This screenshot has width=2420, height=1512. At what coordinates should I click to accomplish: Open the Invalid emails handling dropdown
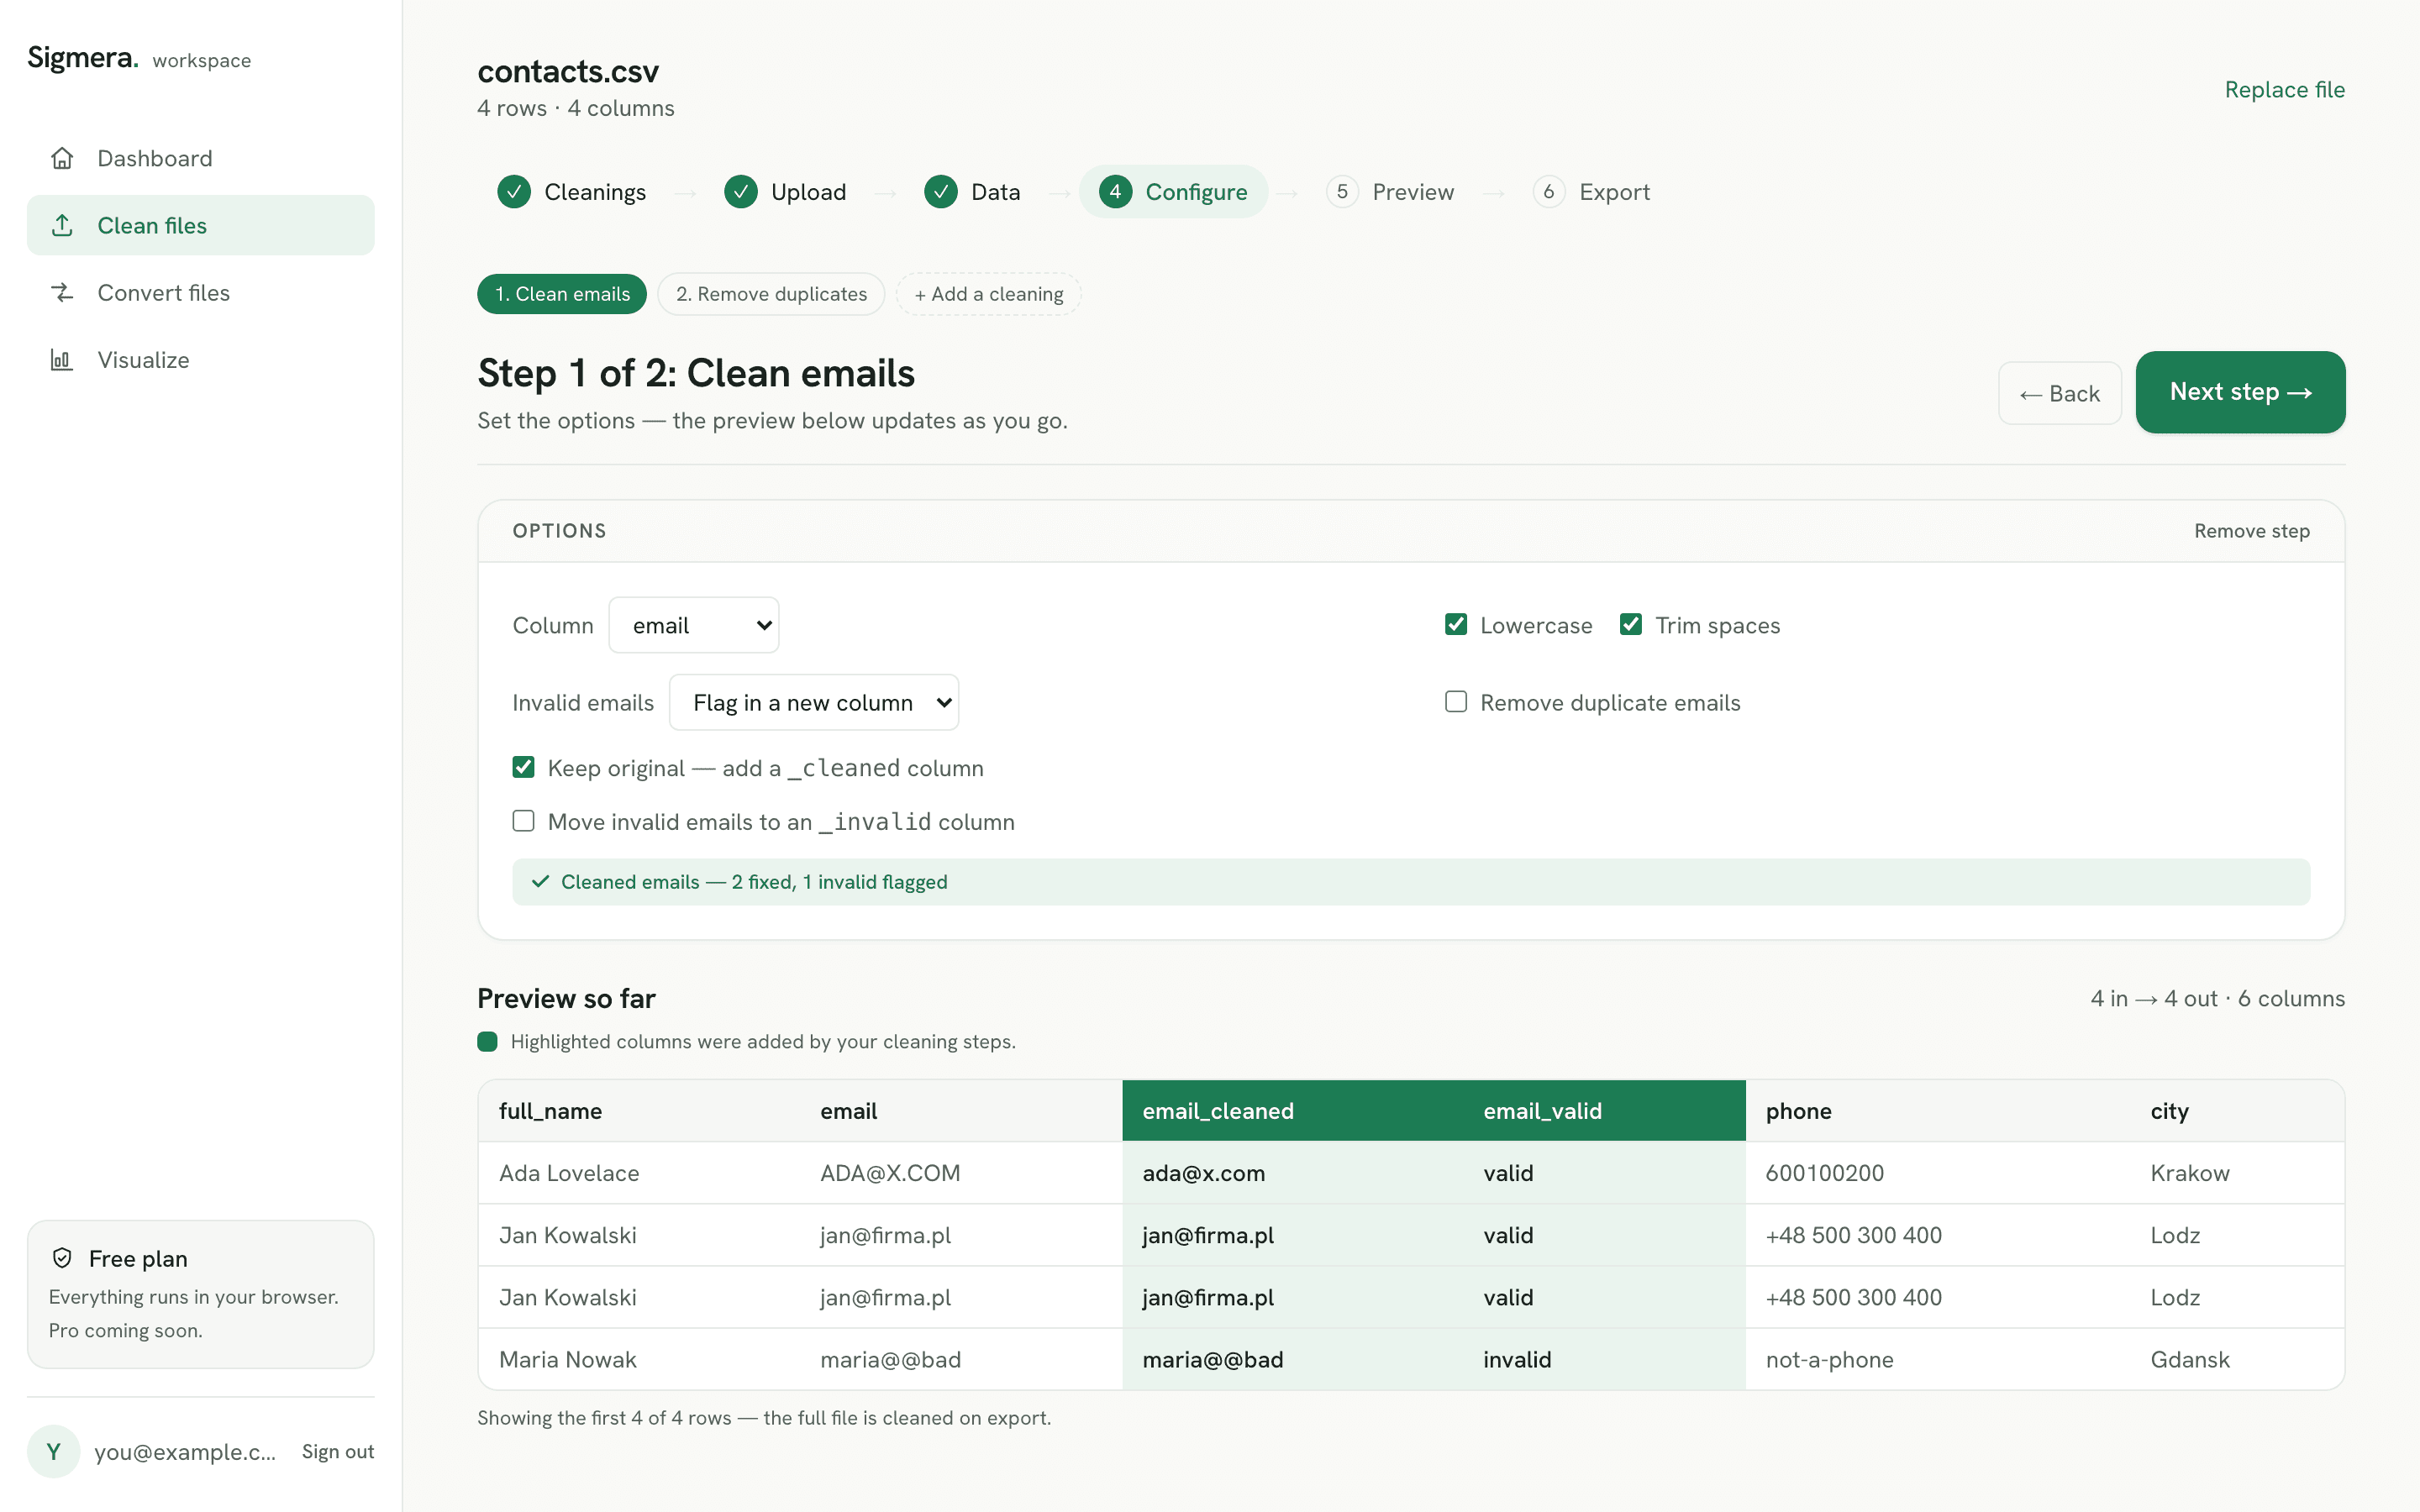tap(814, 702)
